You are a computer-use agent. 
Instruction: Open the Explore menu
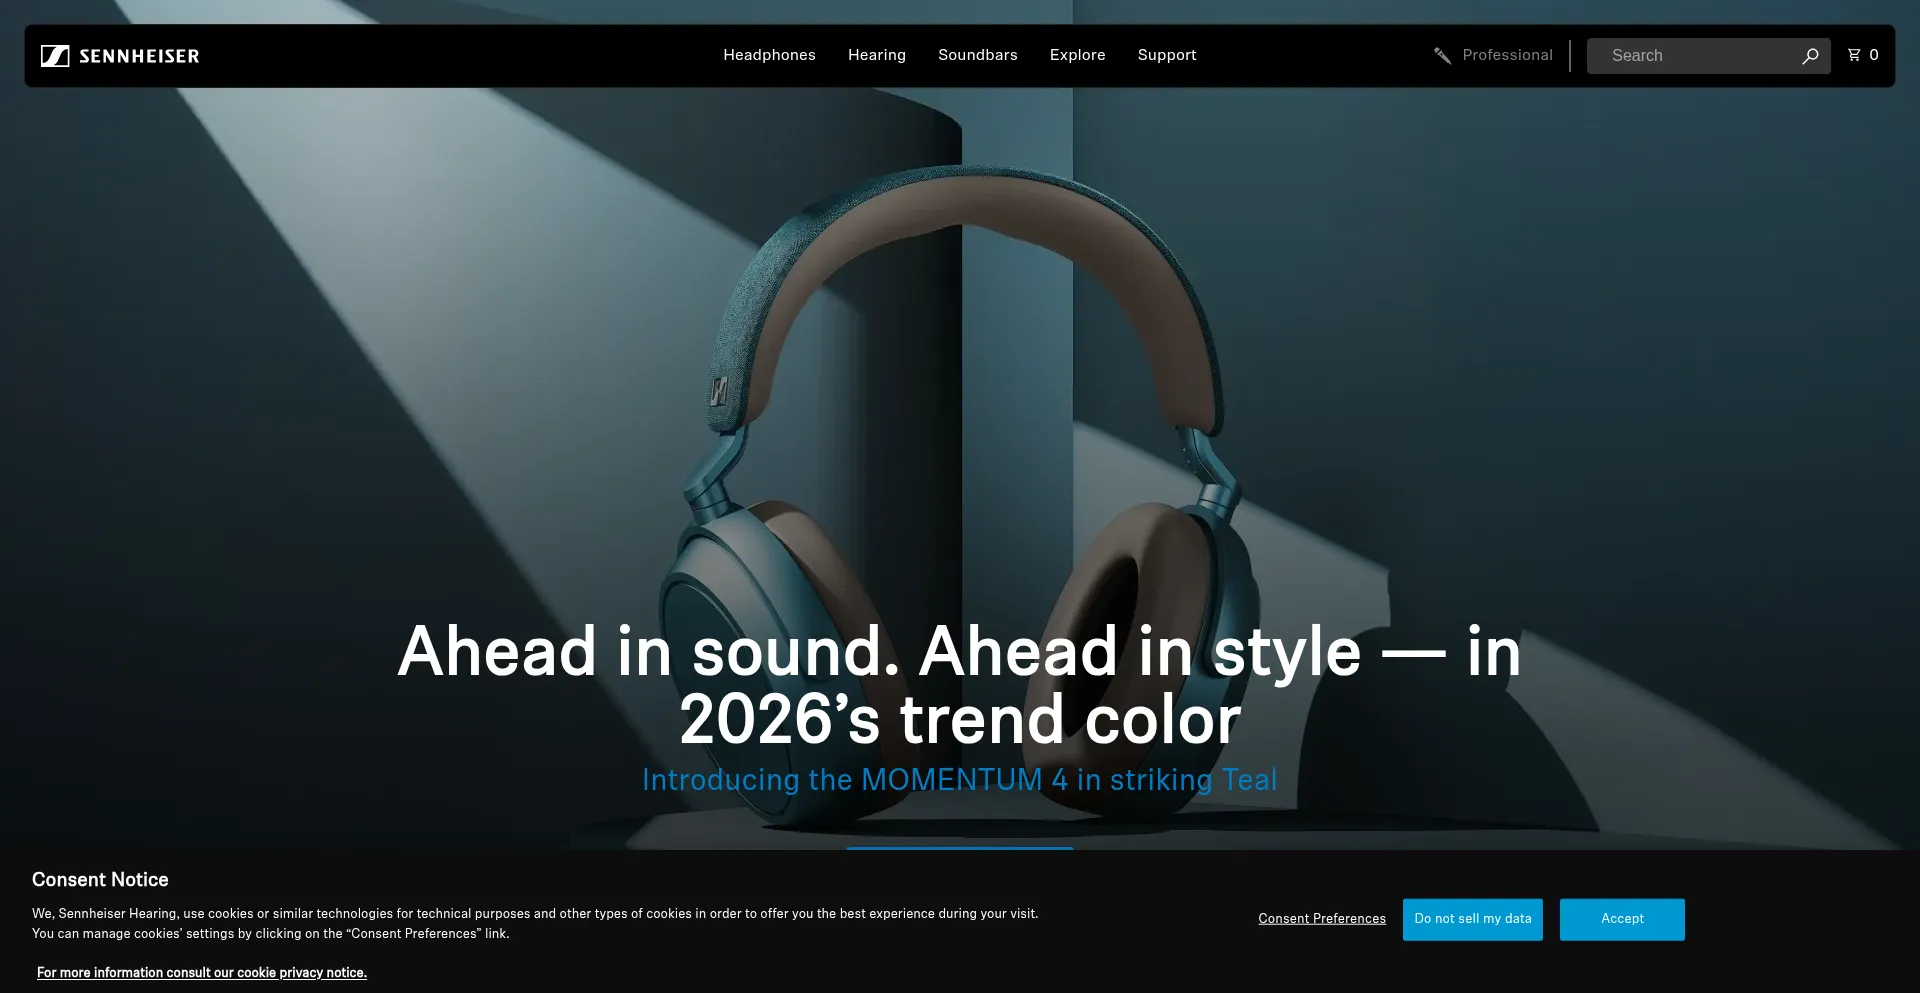(x=1077, y=55)
